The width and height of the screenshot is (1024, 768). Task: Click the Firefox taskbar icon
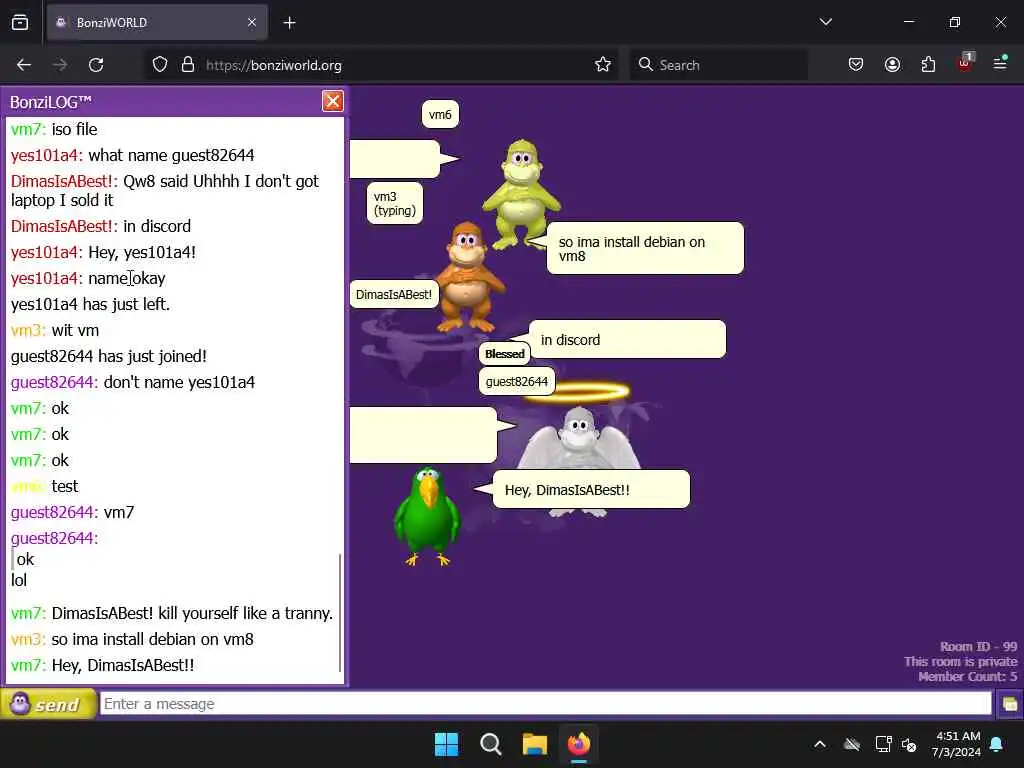579,744
